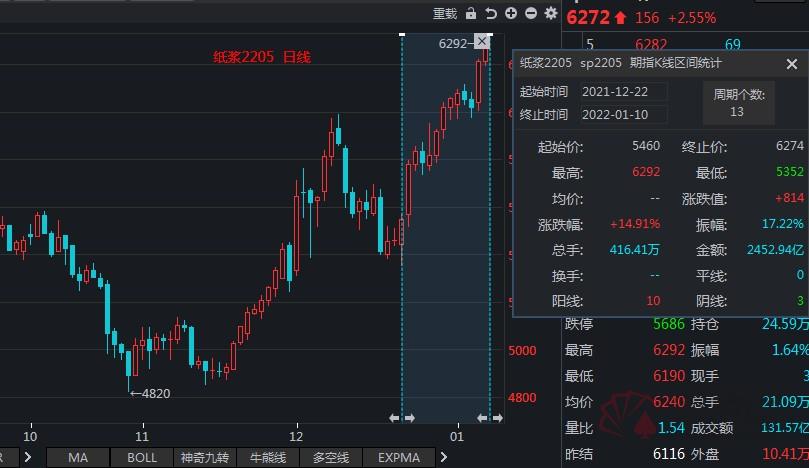The image size is (809, 468).
Task: Select the 多空线 indicator tab
Action: coord(331,458)
